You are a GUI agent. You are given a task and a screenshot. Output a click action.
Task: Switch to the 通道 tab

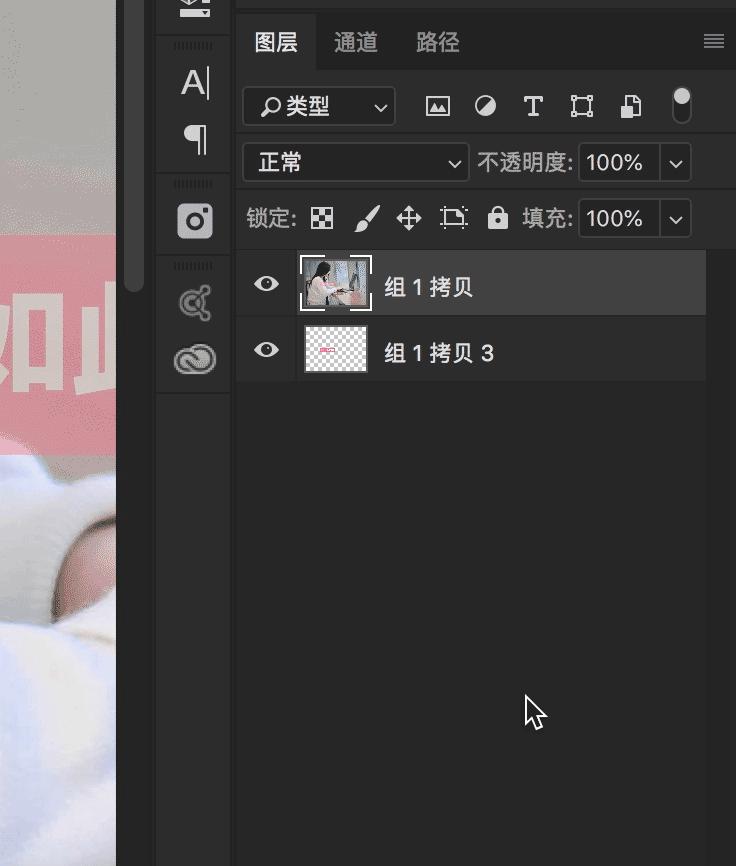356,42
